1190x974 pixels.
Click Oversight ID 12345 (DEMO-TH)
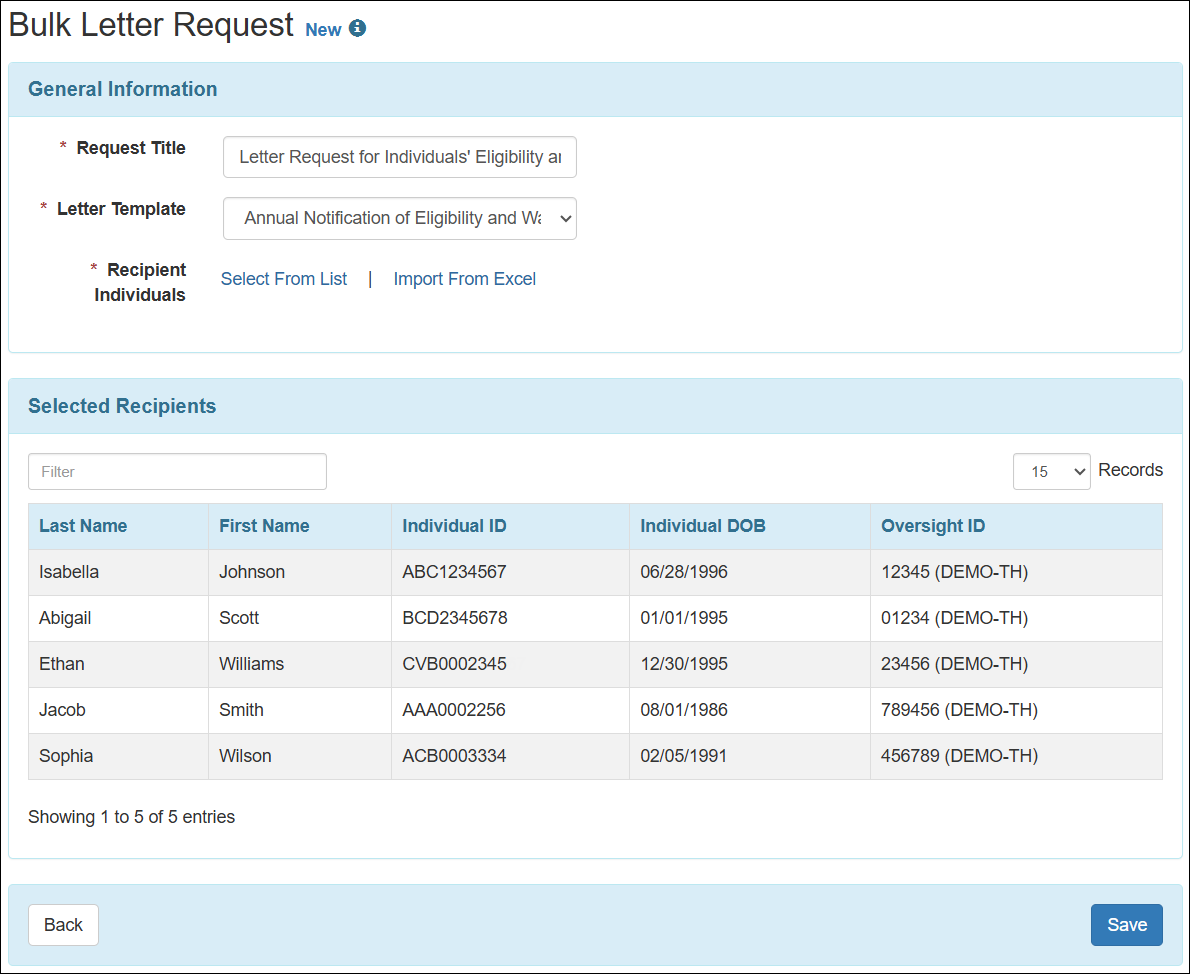(x=1016, y=572)
